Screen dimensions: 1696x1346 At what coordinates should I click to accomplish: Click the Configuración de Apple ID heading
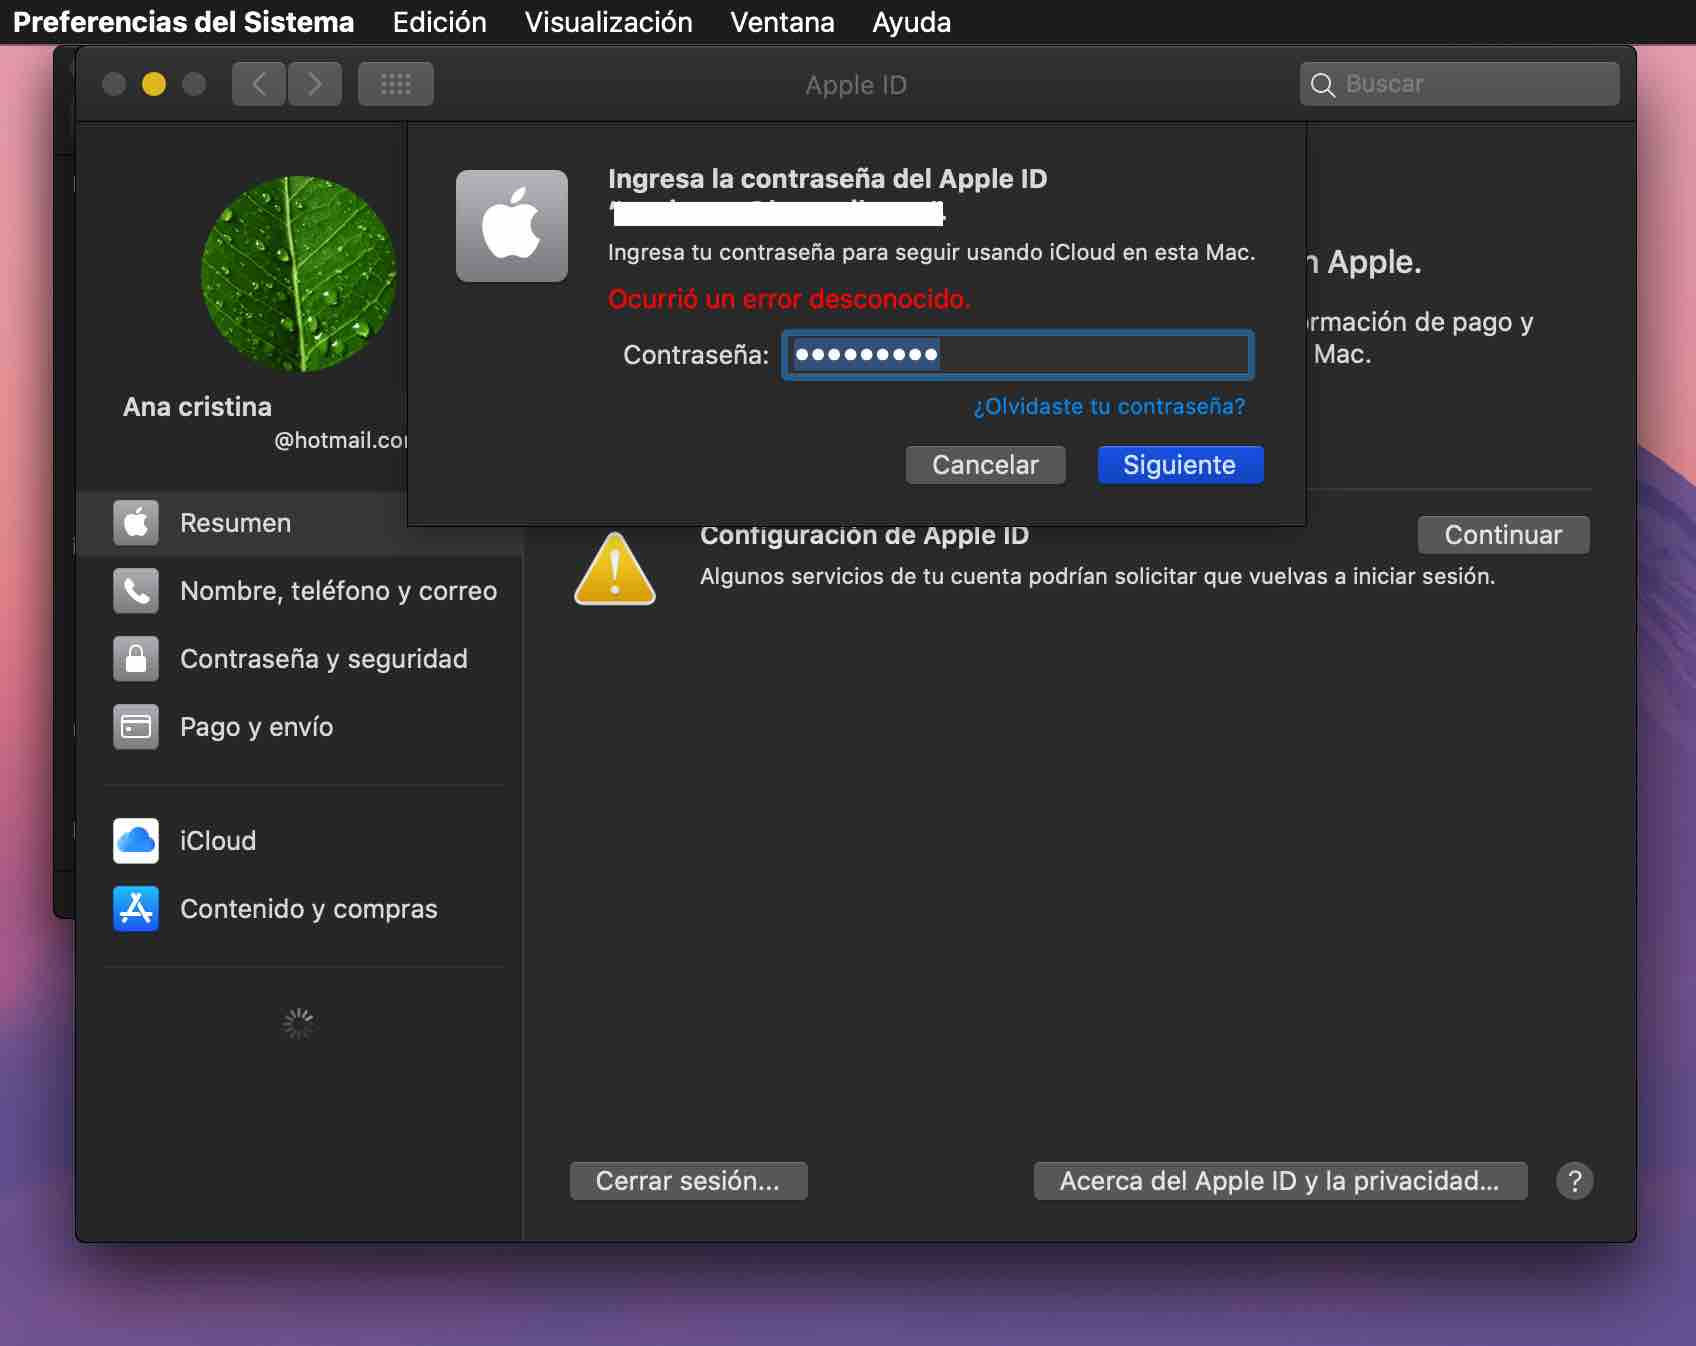(x=865, y=535)
